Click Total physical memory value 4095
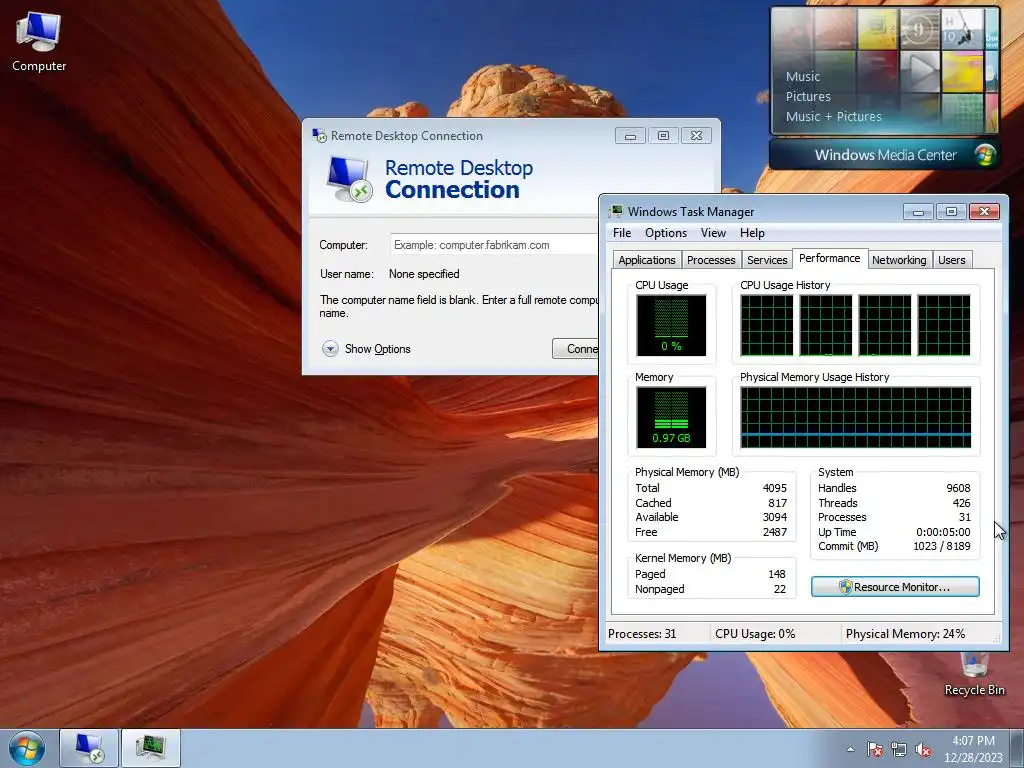 click(775, 488)
